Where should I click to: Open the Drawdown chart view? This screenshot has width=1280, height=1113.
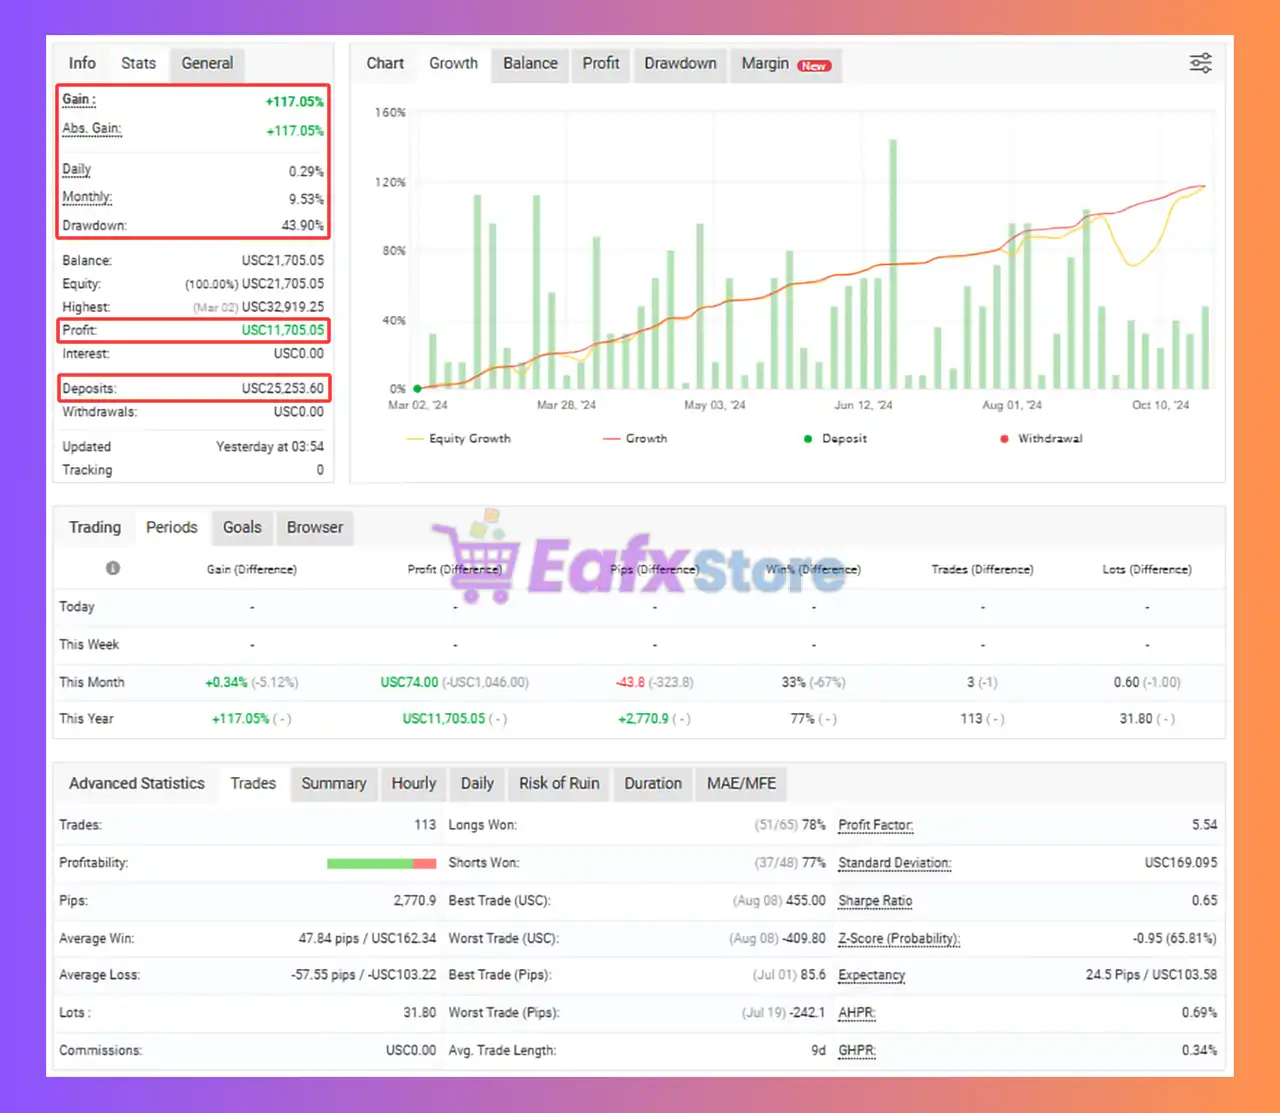680,64
